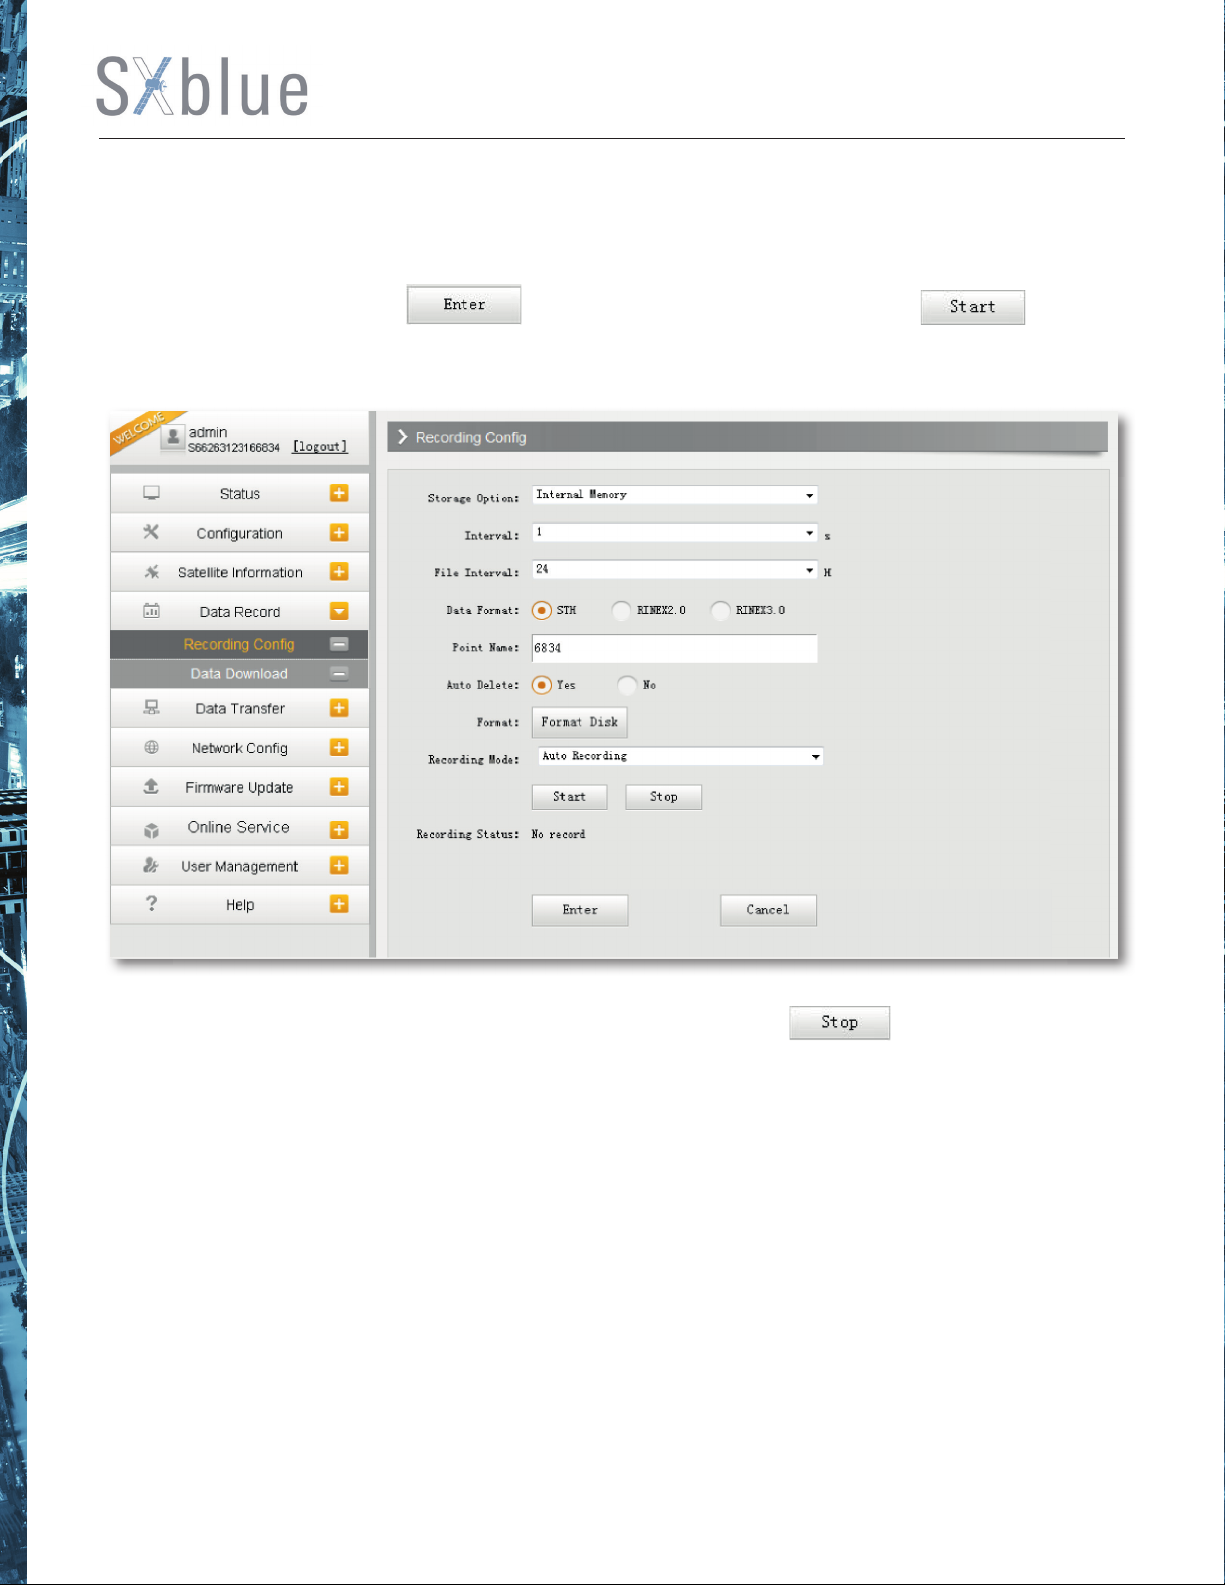Click the Firmware Update upload icon

(x=151, y=786)
